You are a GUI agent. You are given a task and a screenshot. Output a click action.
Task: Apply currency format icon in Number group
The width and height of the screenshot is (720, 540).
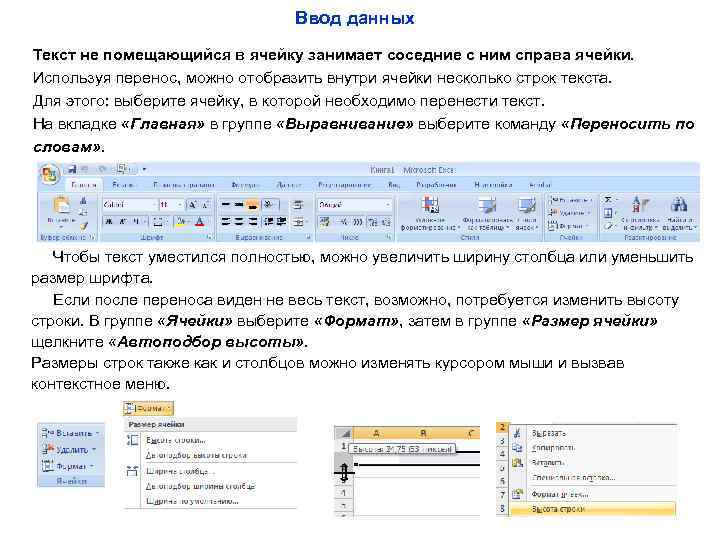325,222
